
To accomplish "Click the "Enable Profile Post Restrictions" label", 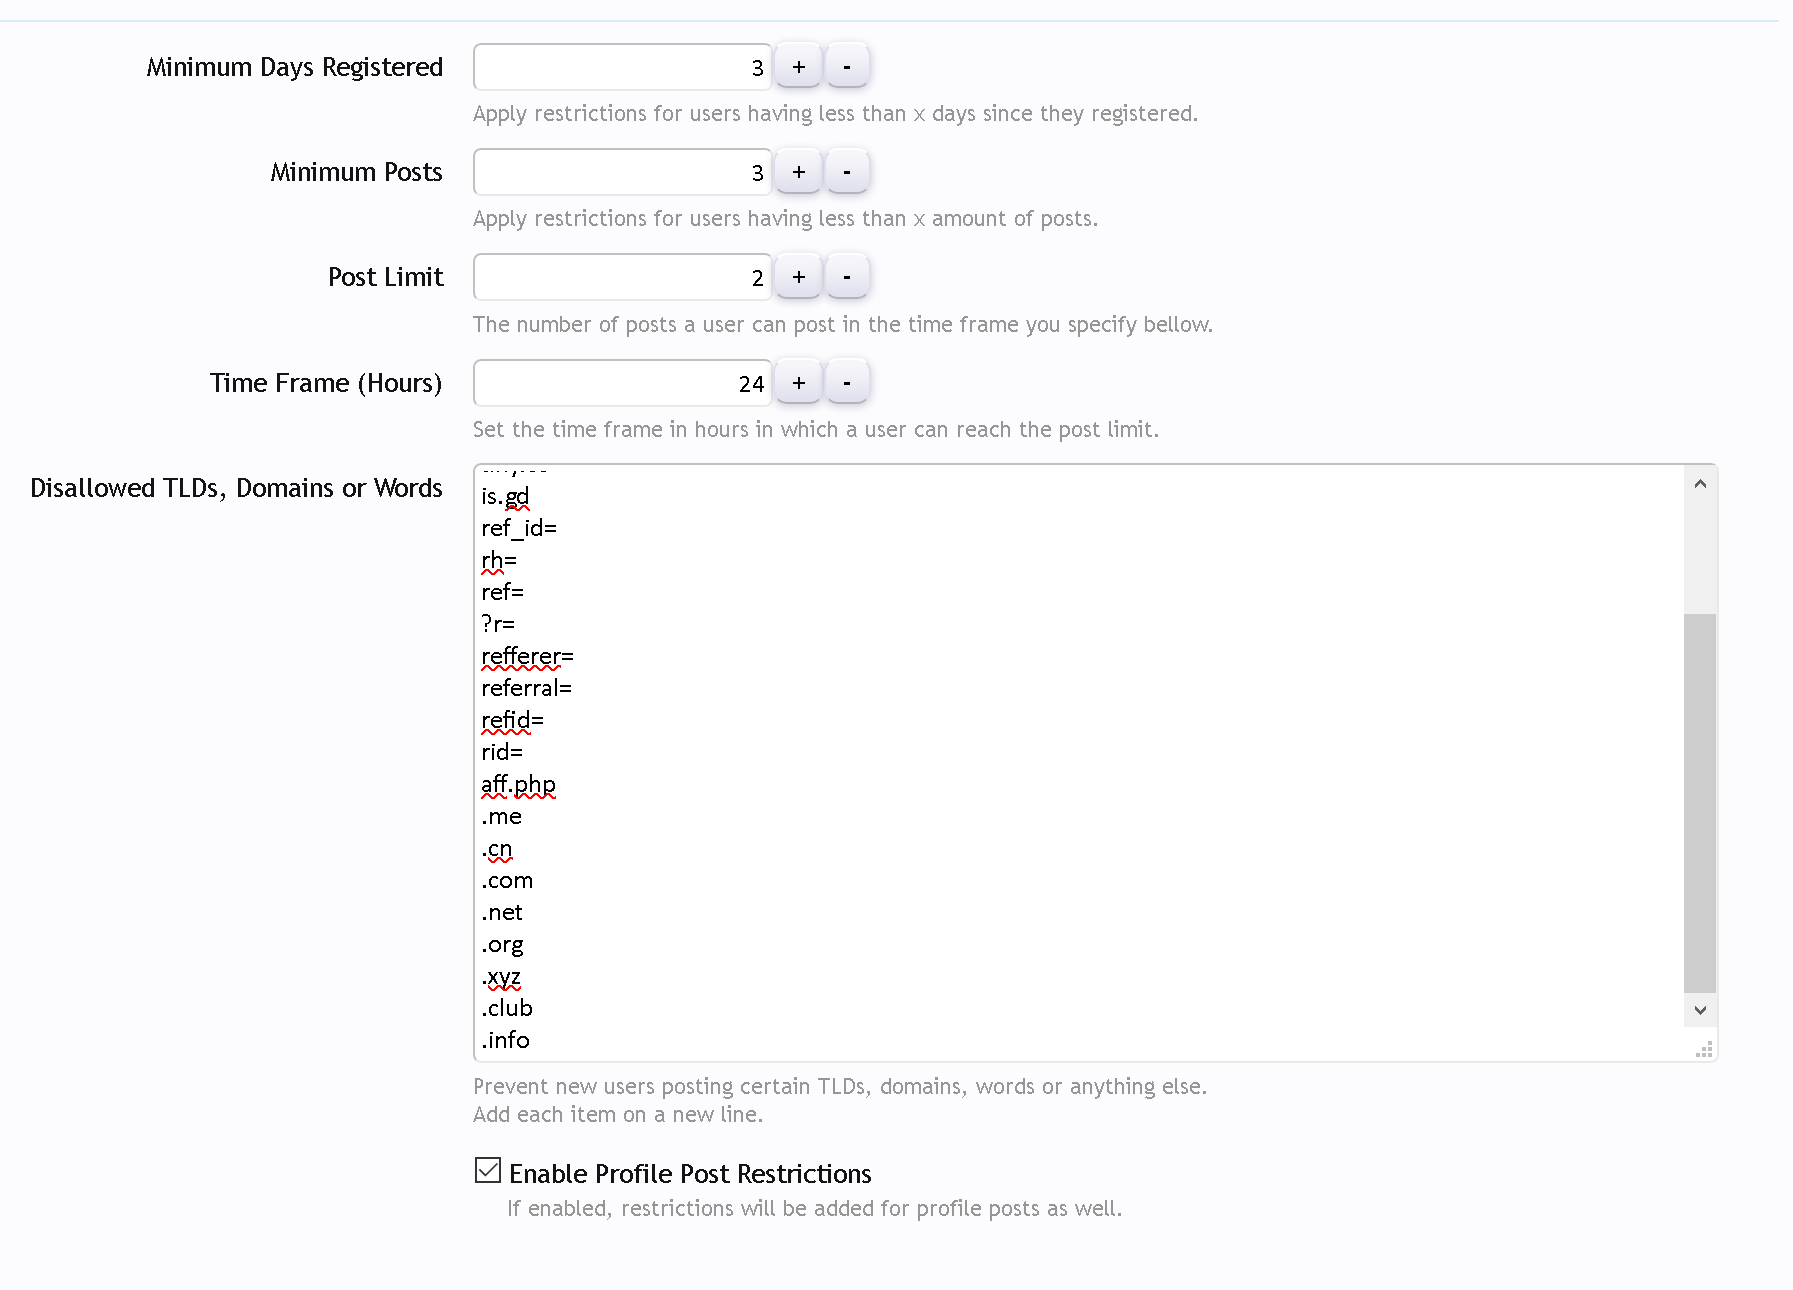I will [690, 1174].
